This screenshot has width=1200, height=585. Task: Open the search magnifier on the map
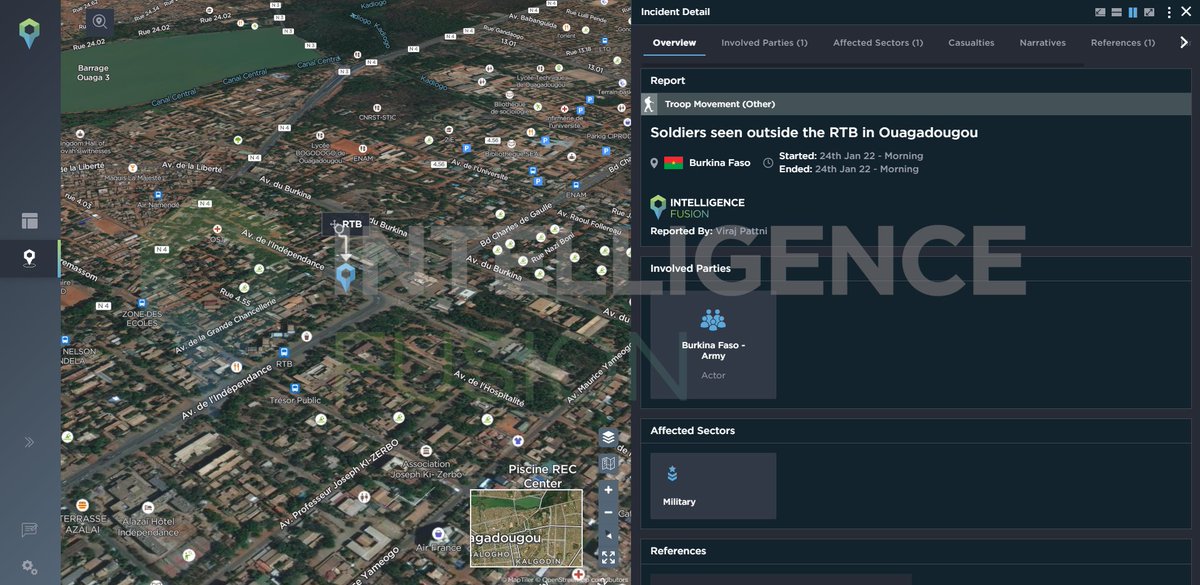coord(98,19)
